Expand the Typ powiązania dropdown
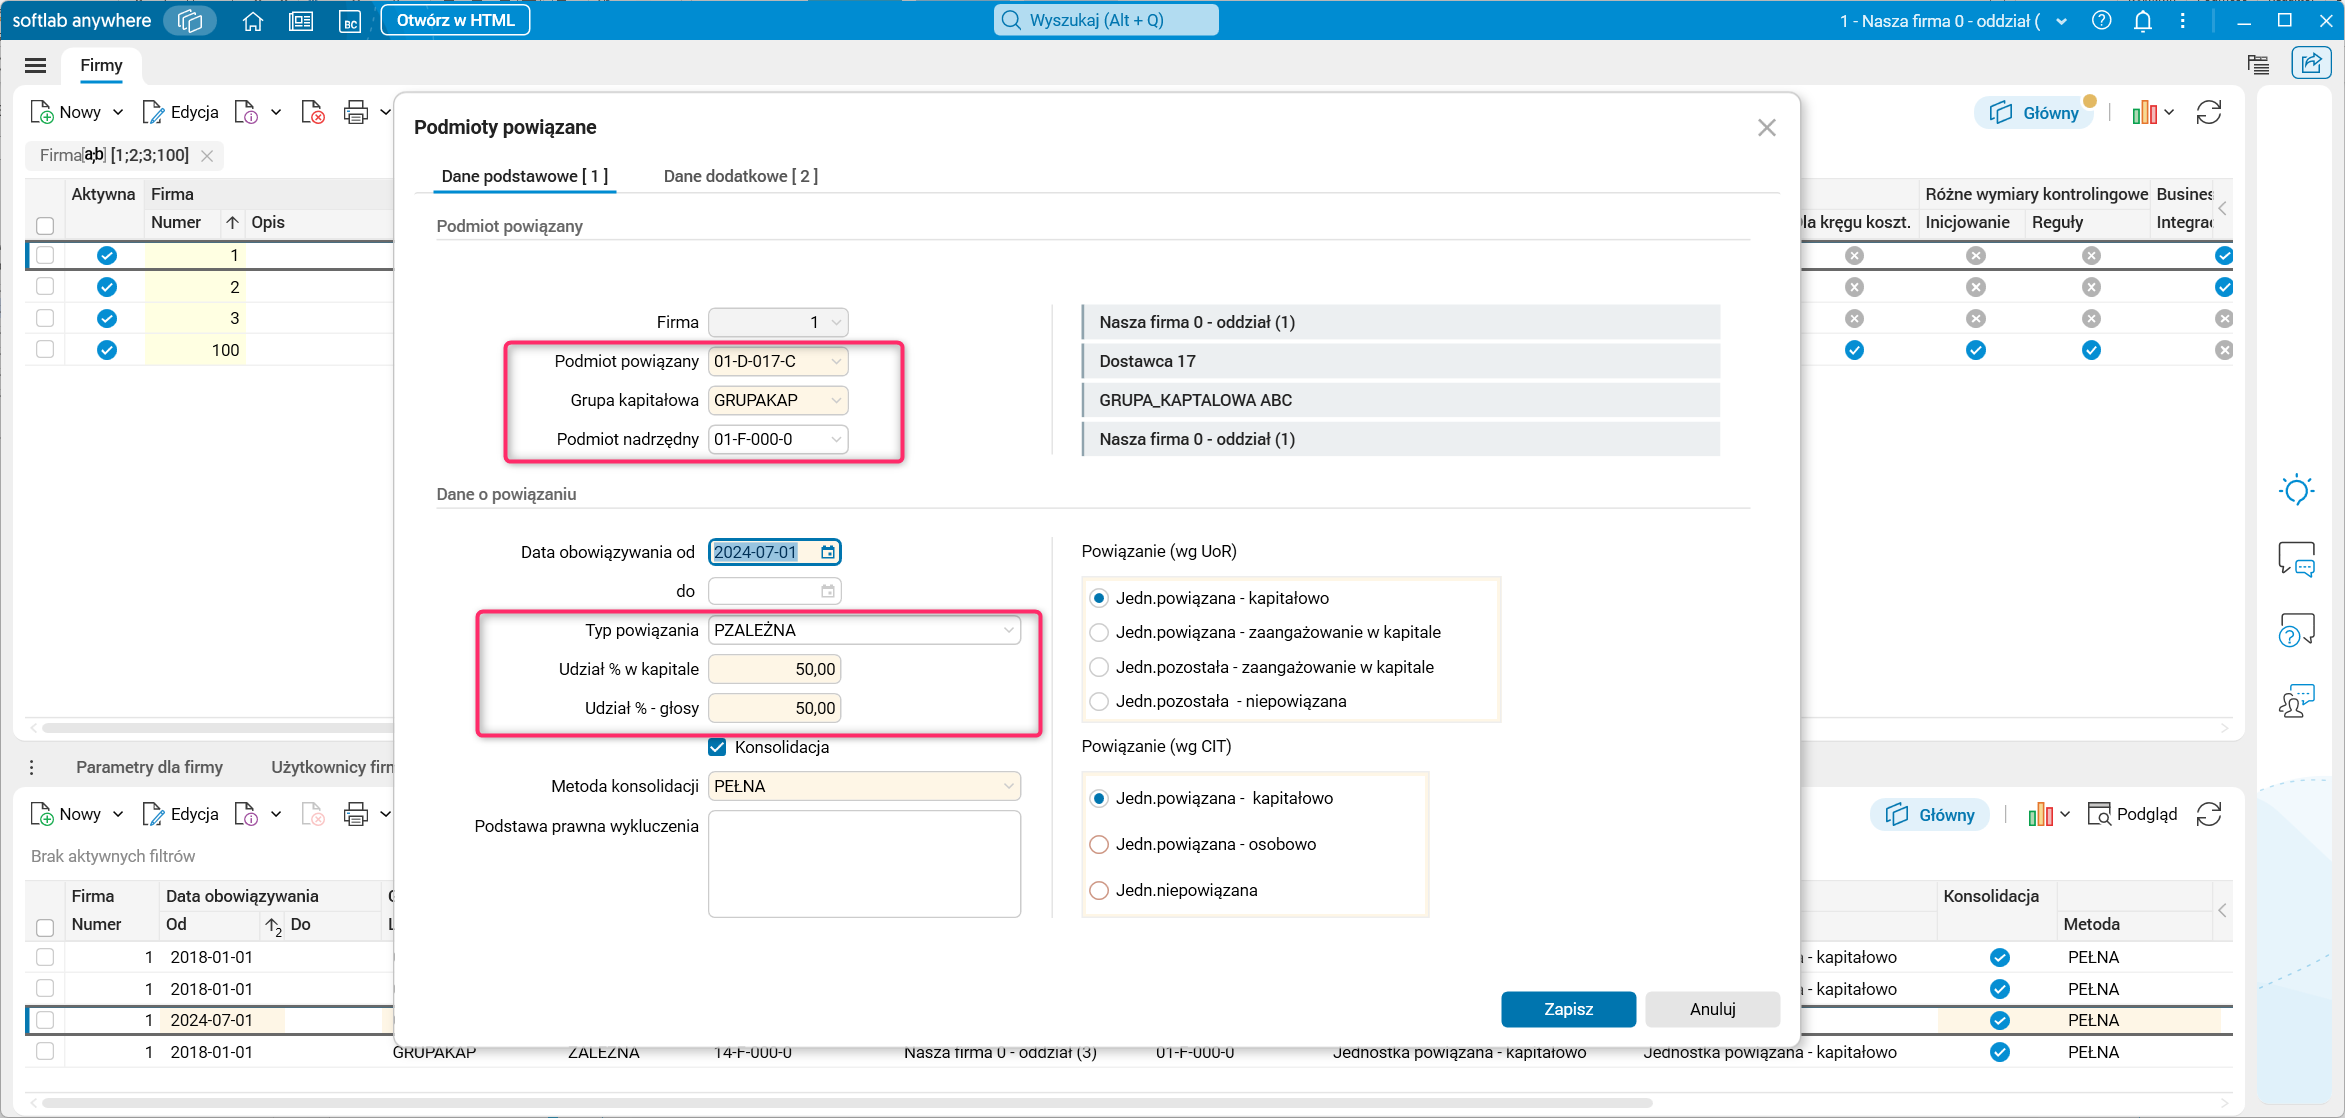 (x=1008, y=630)
